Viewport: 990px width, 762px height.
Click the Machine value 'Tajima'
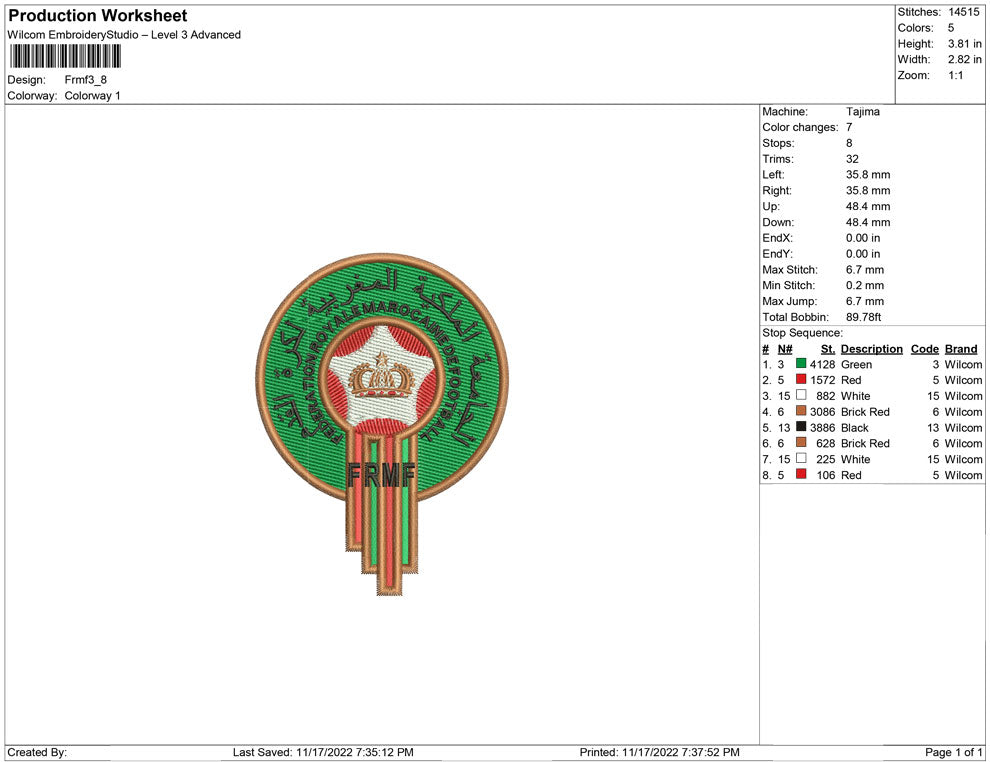coord(862,111)
